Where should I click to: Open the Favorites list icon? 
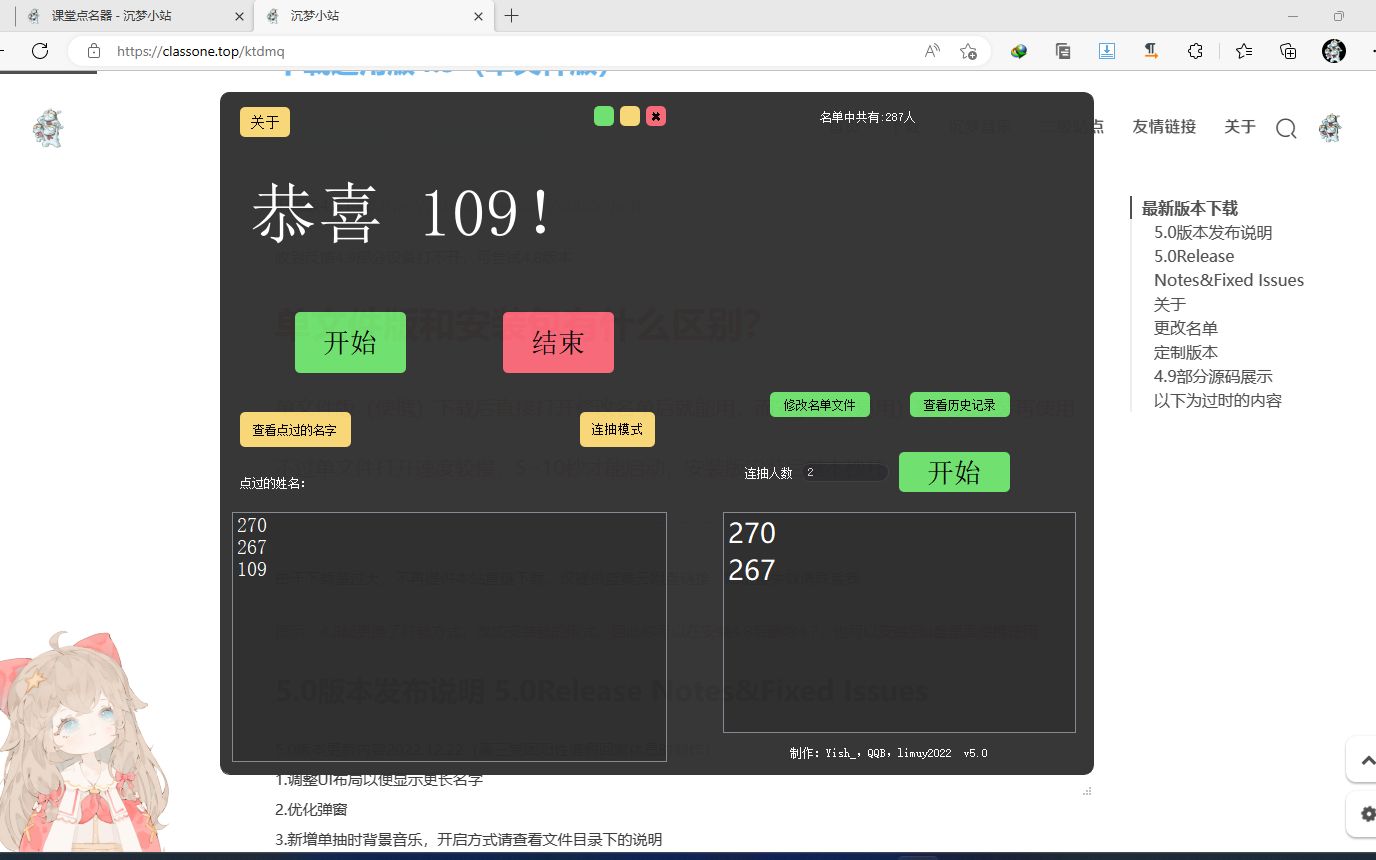click(1244, 51)
